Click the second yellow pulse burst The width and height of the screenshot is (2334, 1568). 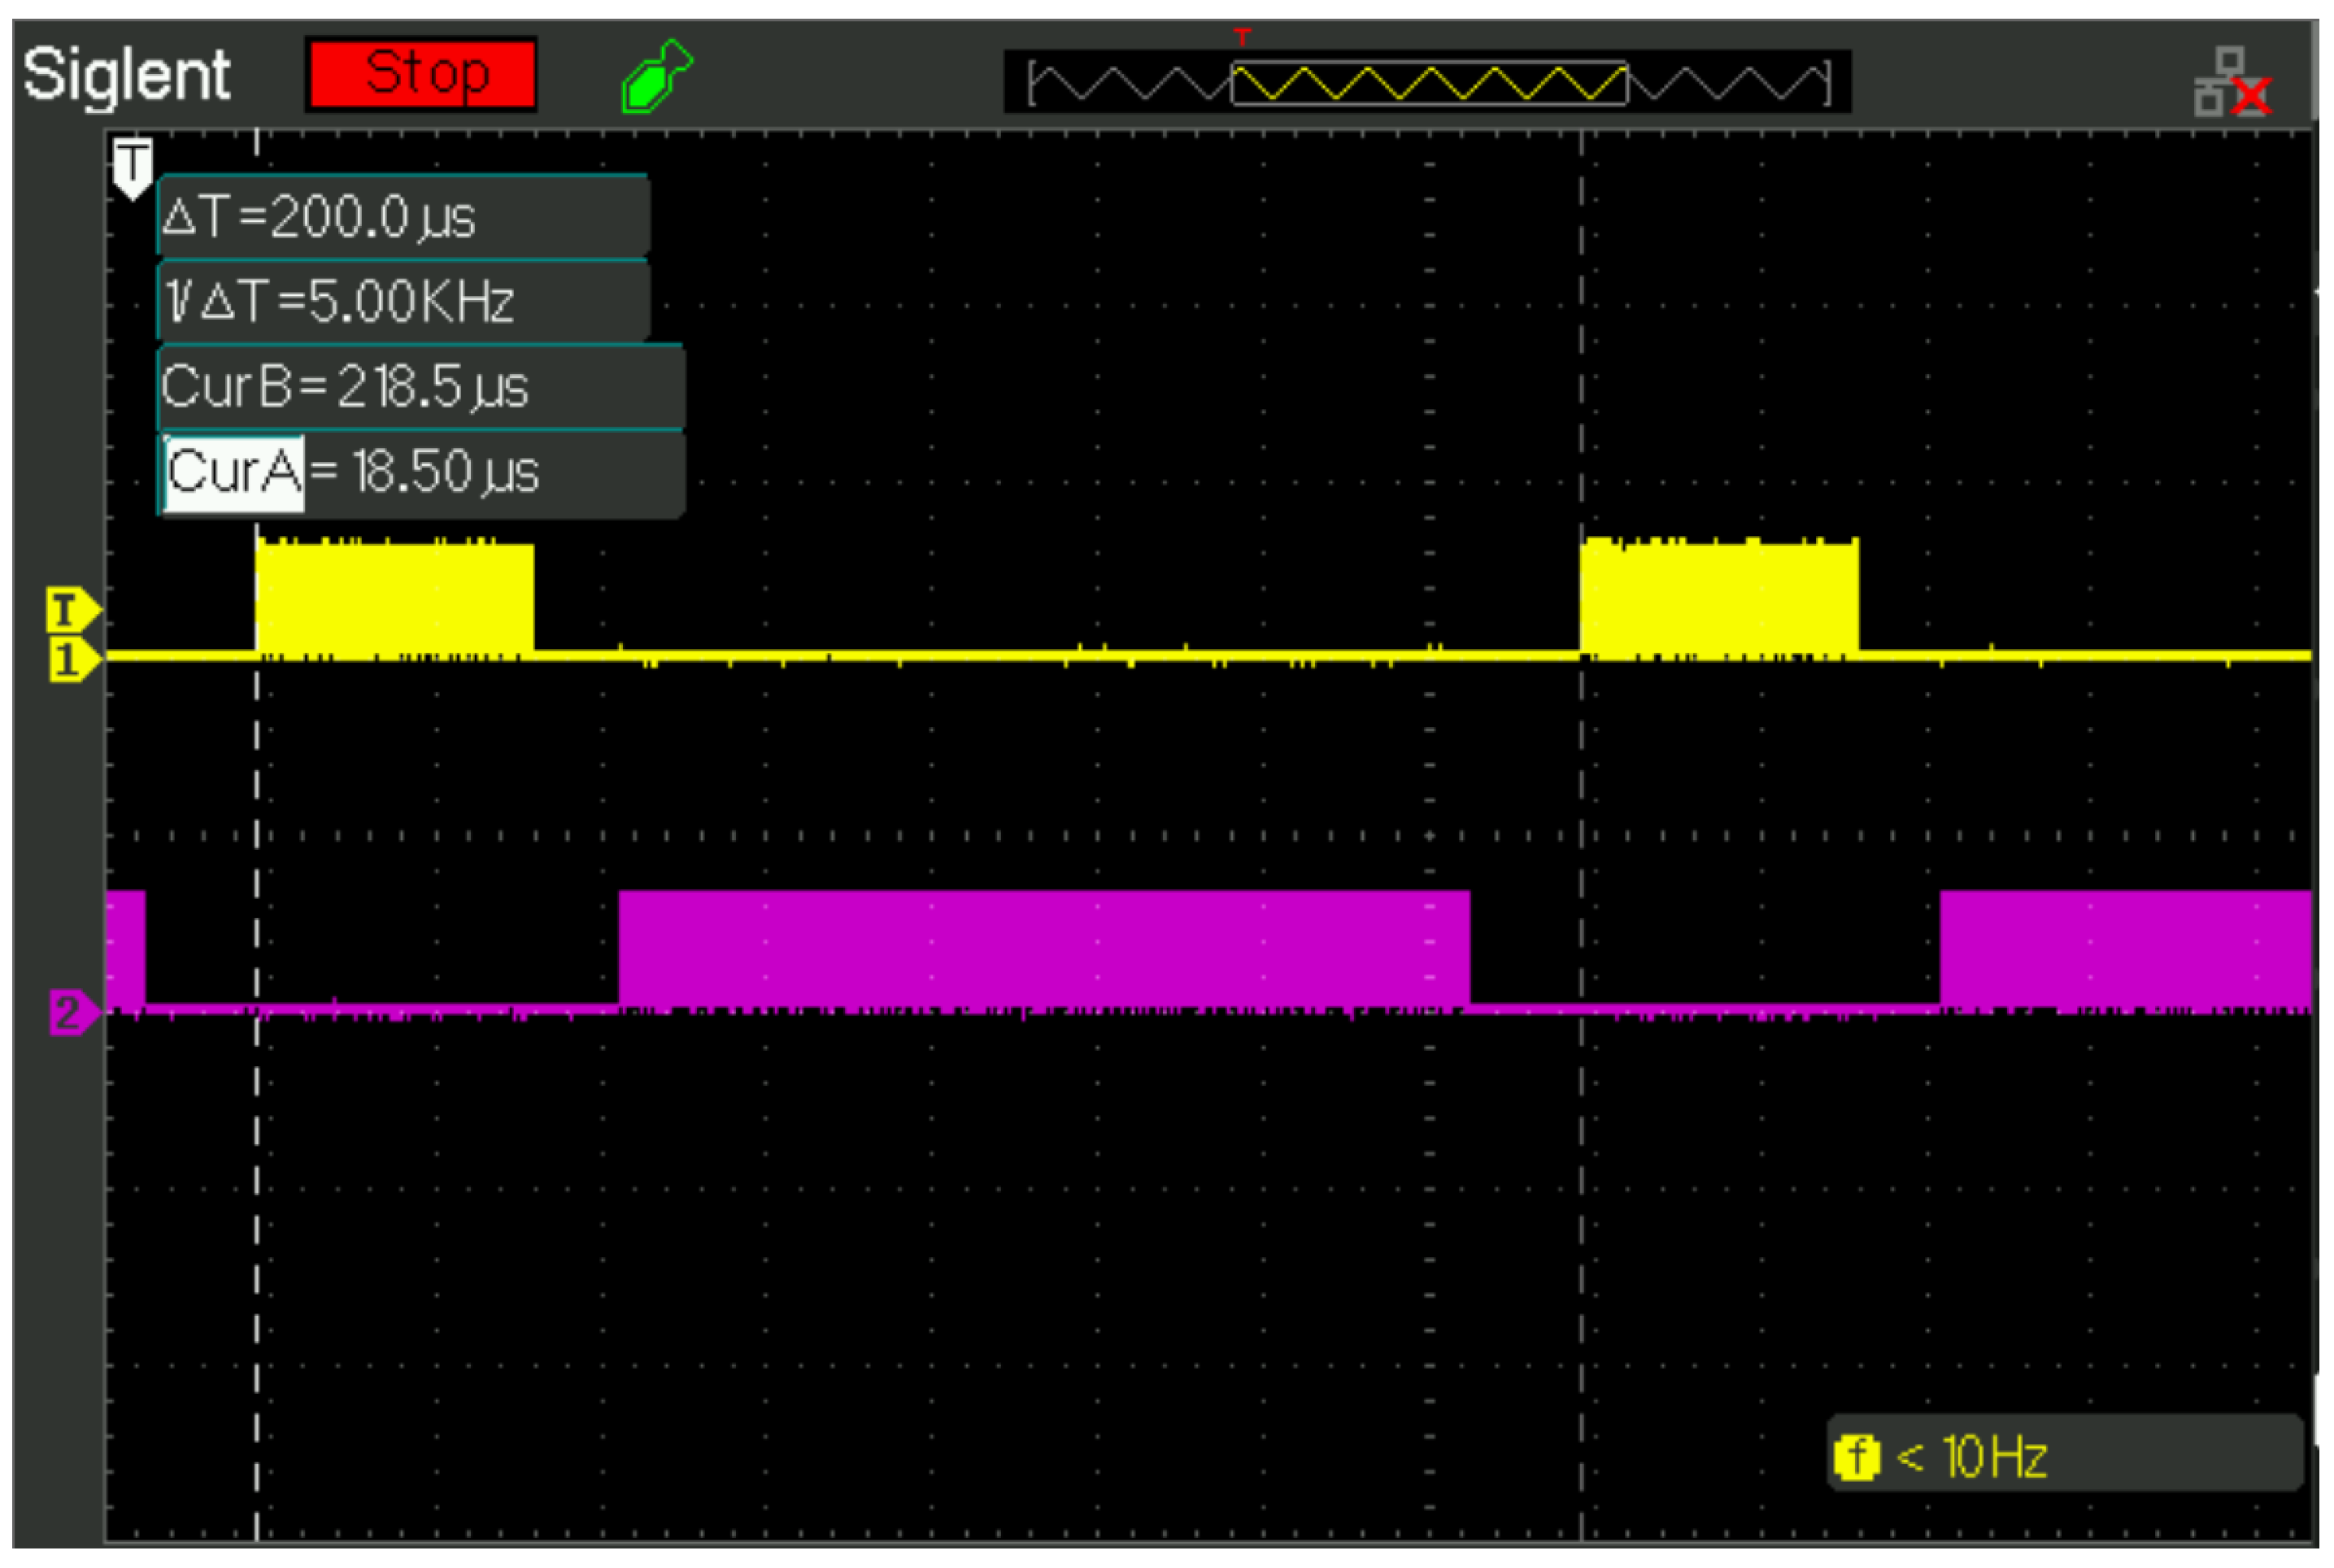click(1718, 598)
